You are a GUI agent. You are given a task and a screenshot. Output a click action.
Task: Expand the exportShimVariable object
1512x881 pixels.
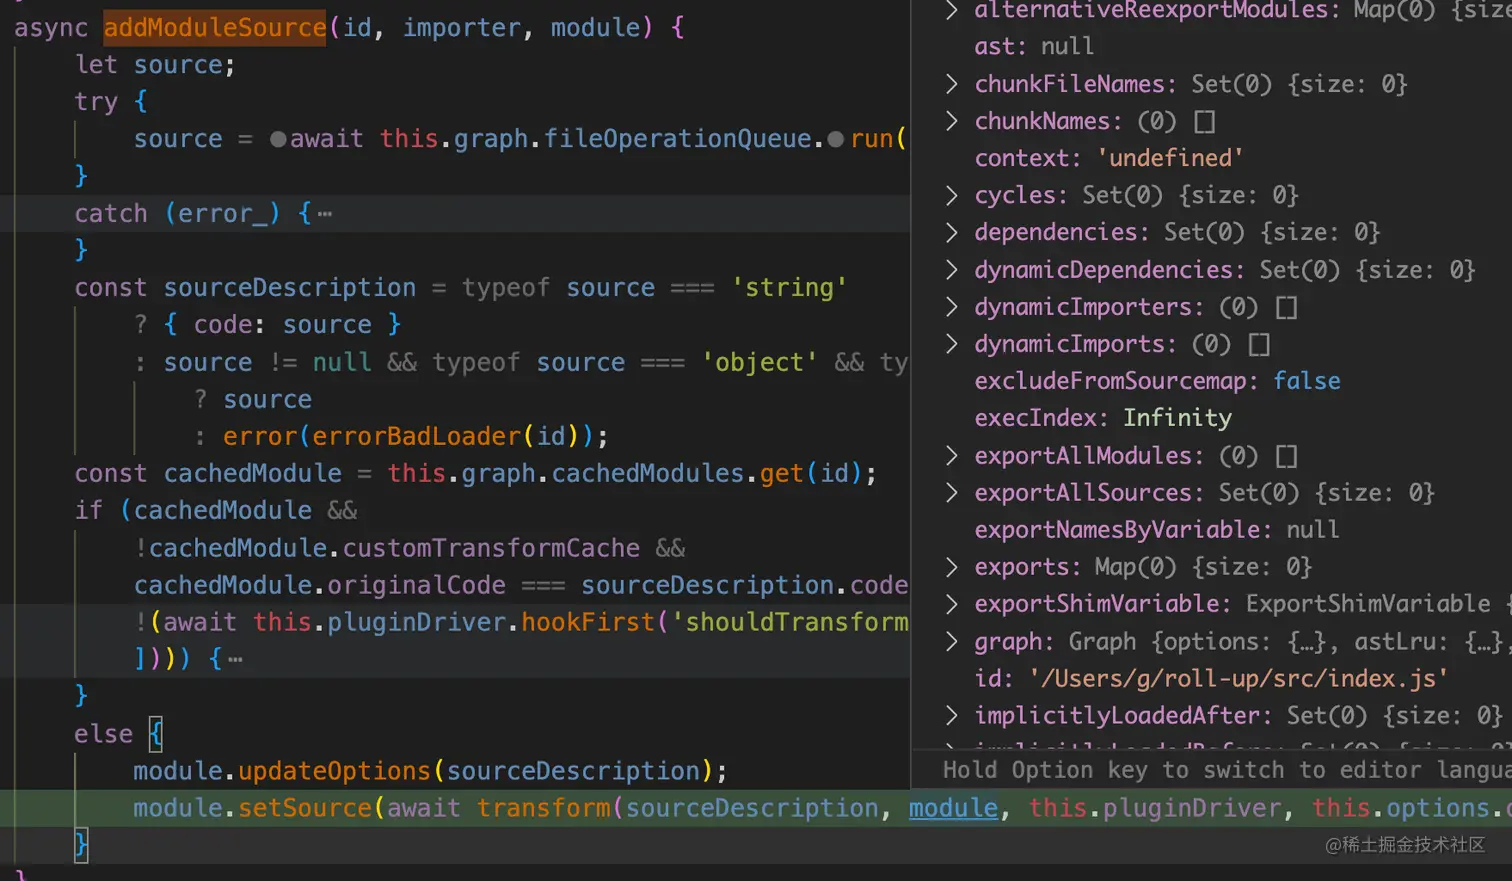tap(951, 604)
